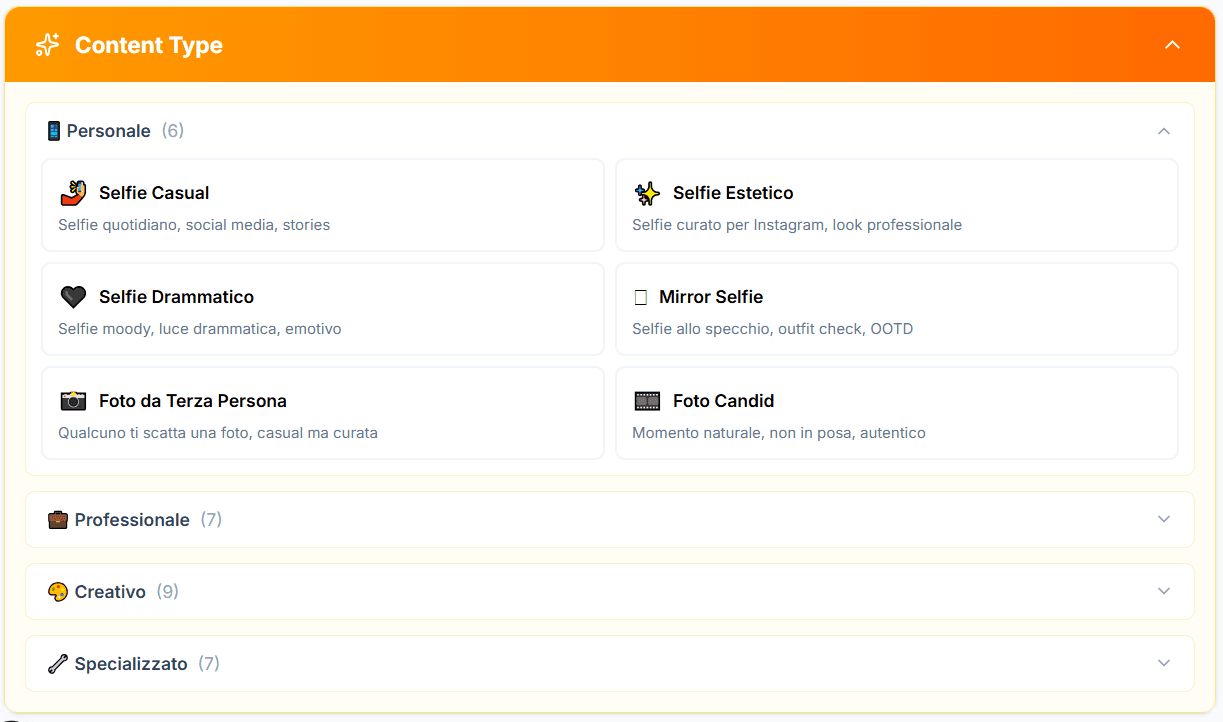Click the Selfie Estetico sparkles icon
This screenshot has height=722, width=1223.
(647, 193)
